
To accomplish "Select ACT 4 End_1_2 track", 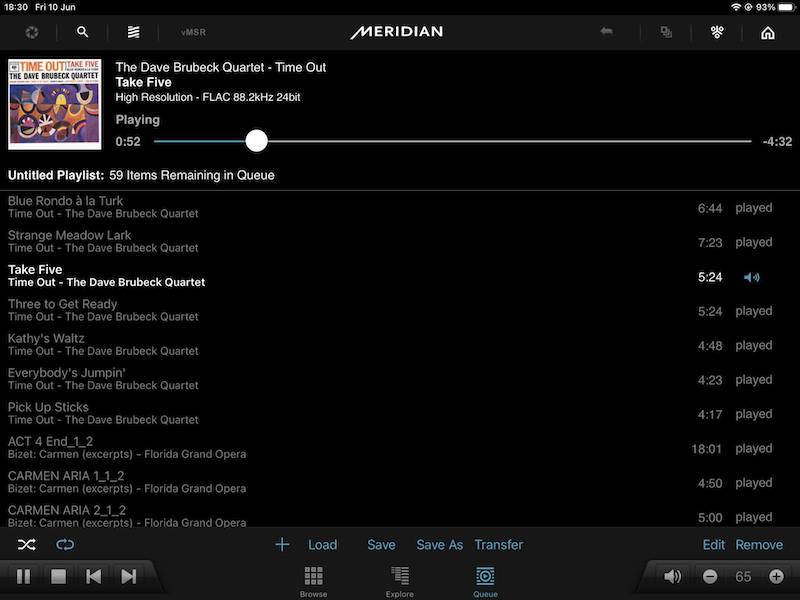I will click(400, 447).
